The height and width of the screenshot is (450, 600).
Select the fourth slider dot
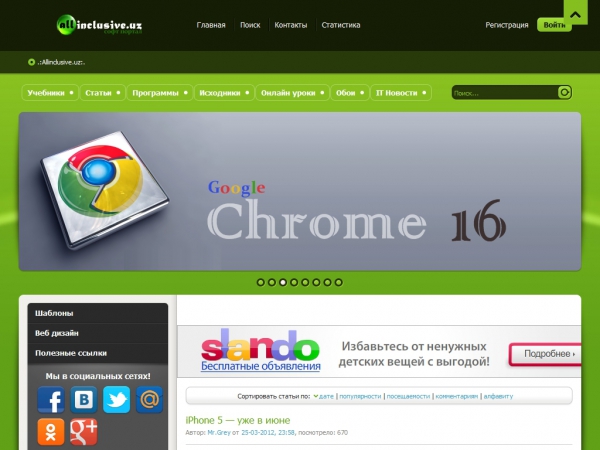pos(294,282)
